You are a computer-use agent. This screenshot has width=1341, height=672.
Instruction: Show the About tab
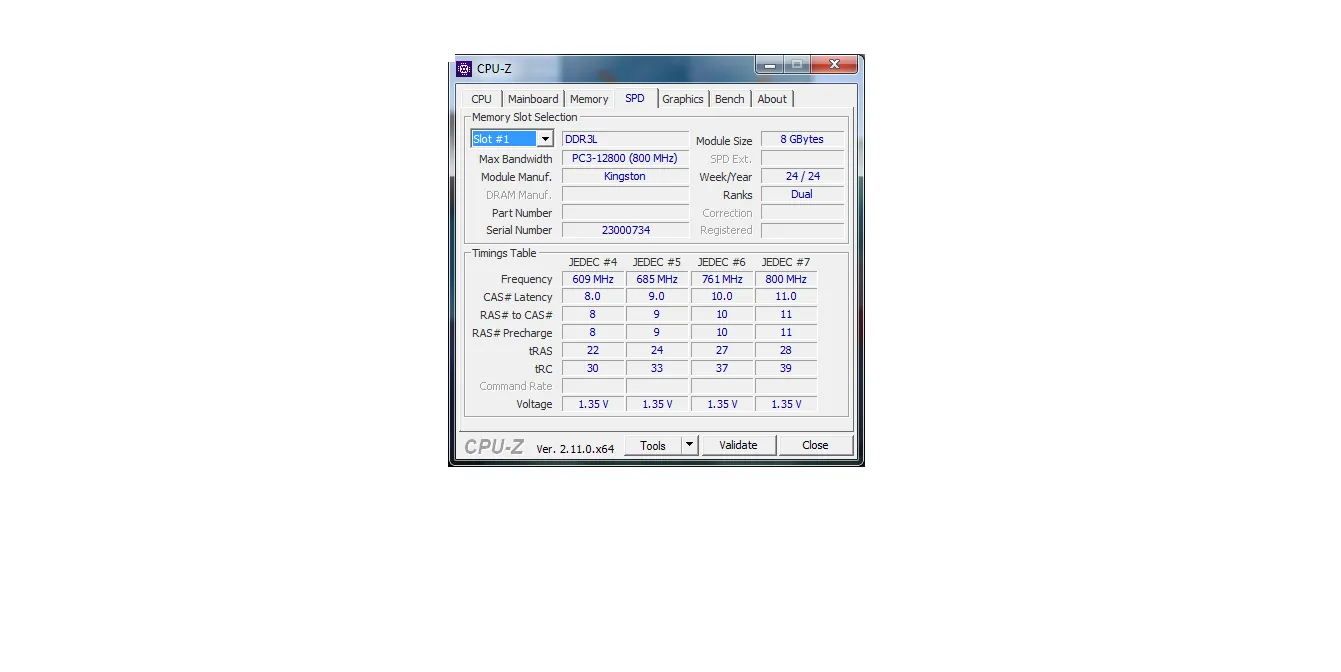[x=772, y=99]
